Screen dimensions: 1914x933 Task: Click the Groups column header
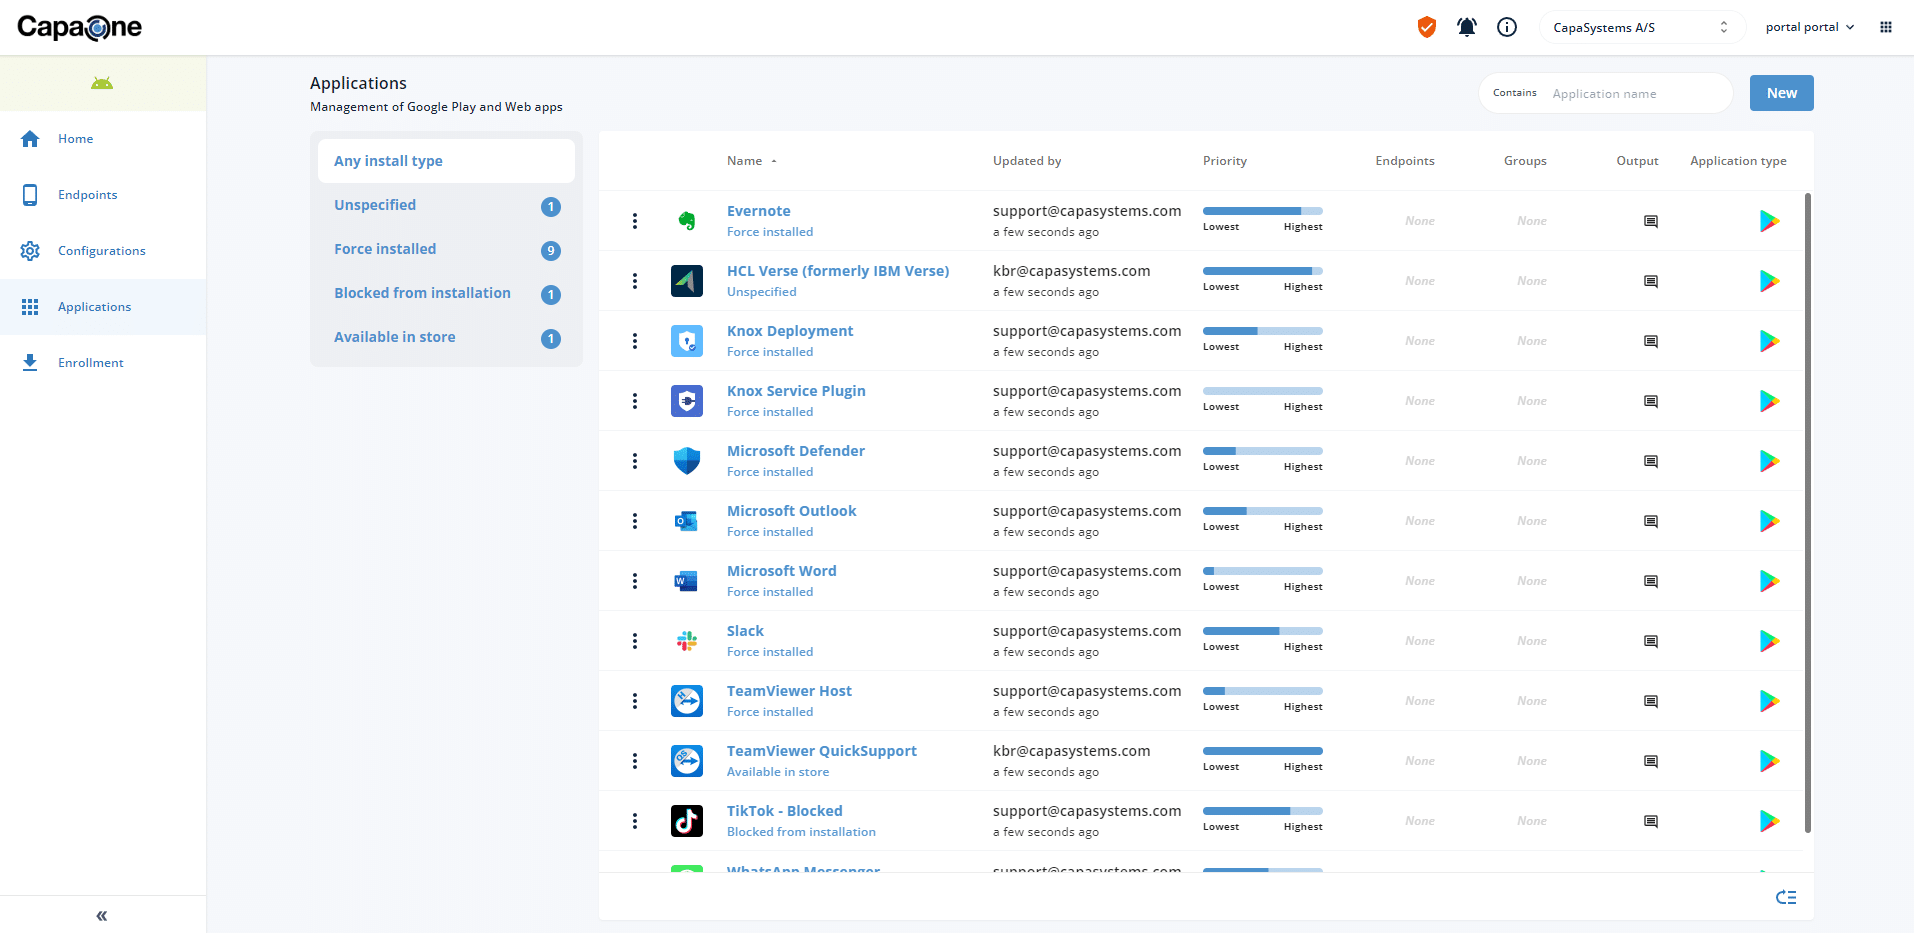(1525, 161)
